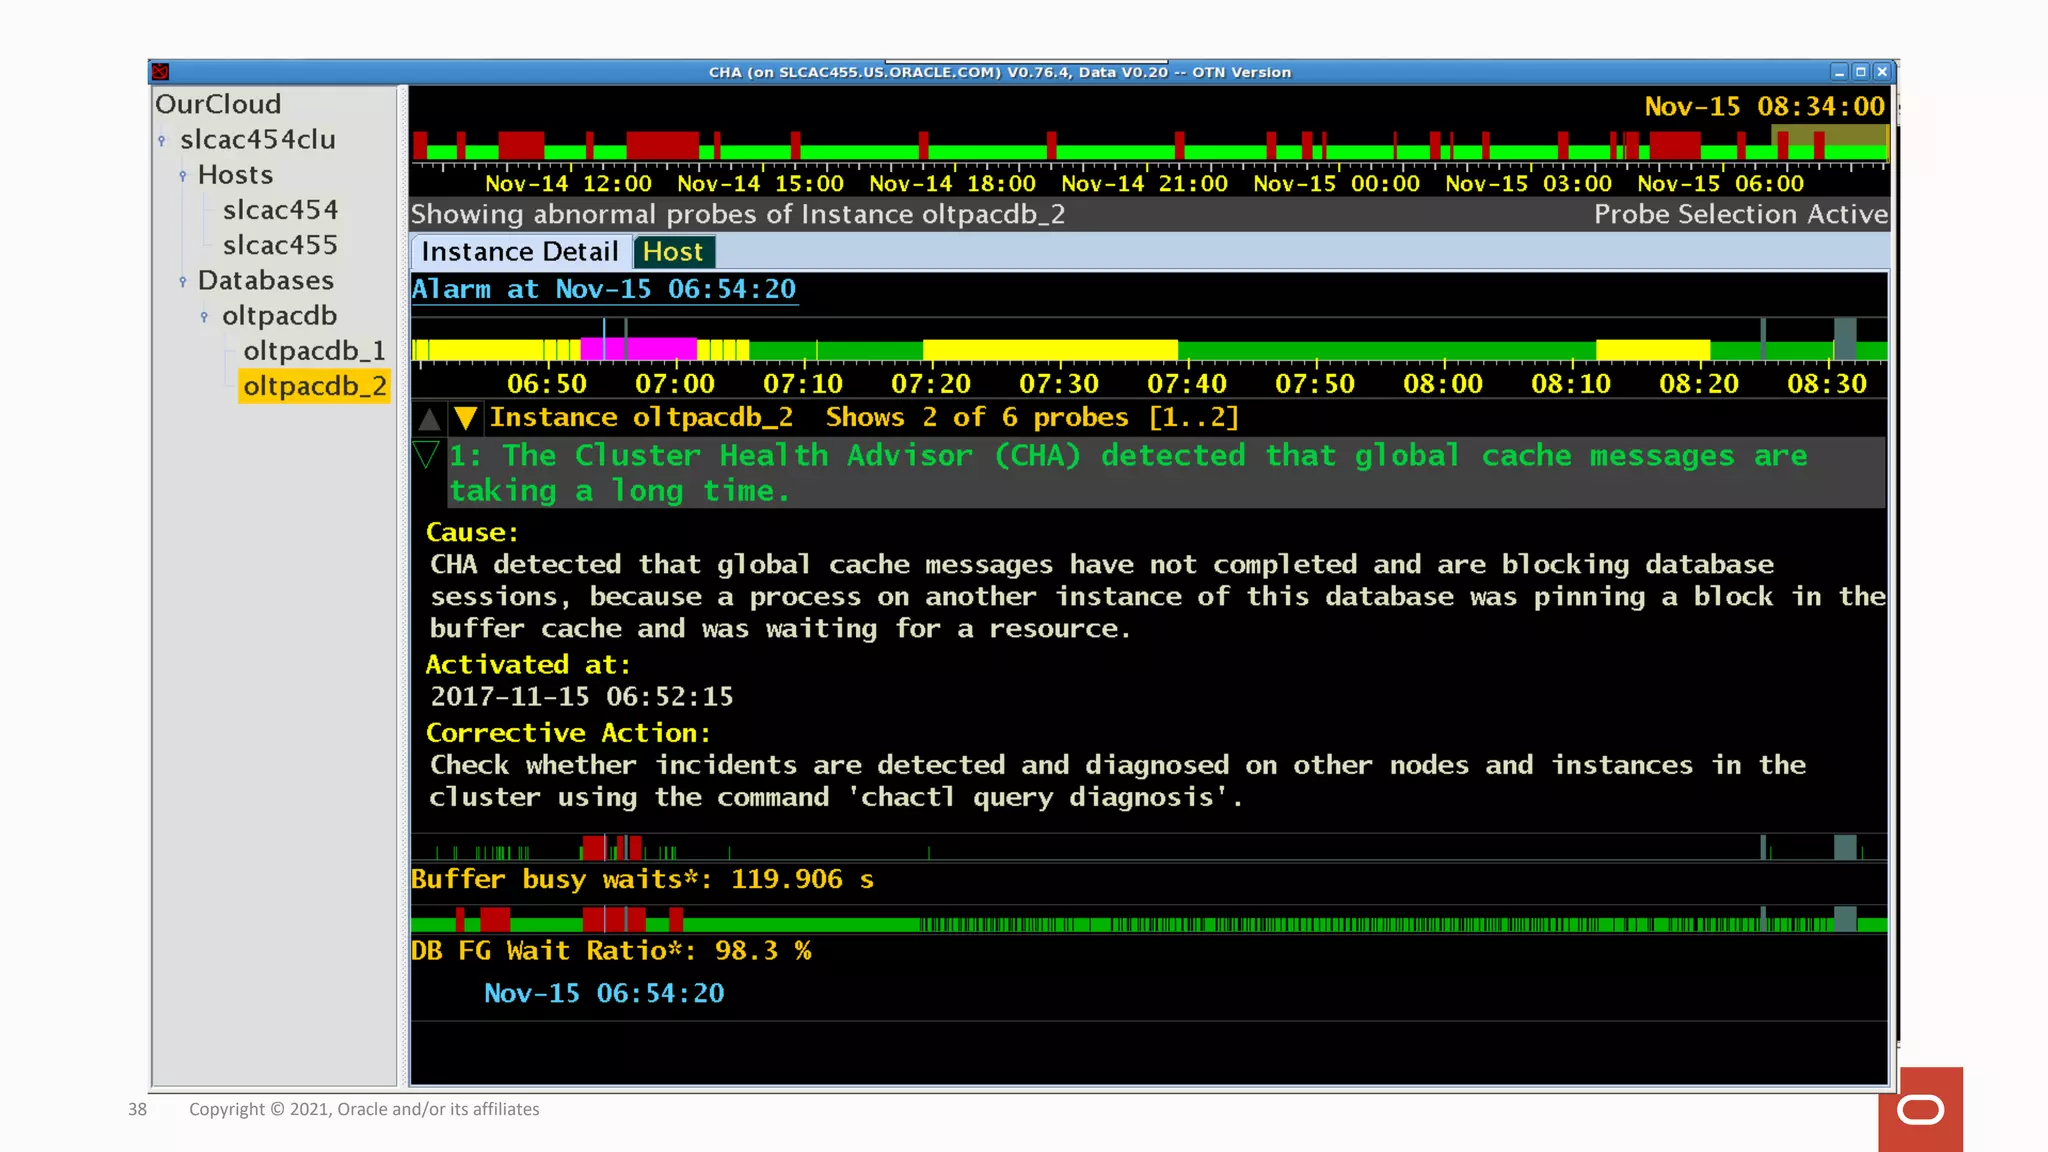The height and width of the screenshot is (1152, 2048).
Task: Select the highlighted oltpacdb_2 instance
Action: tap(314, 386)
